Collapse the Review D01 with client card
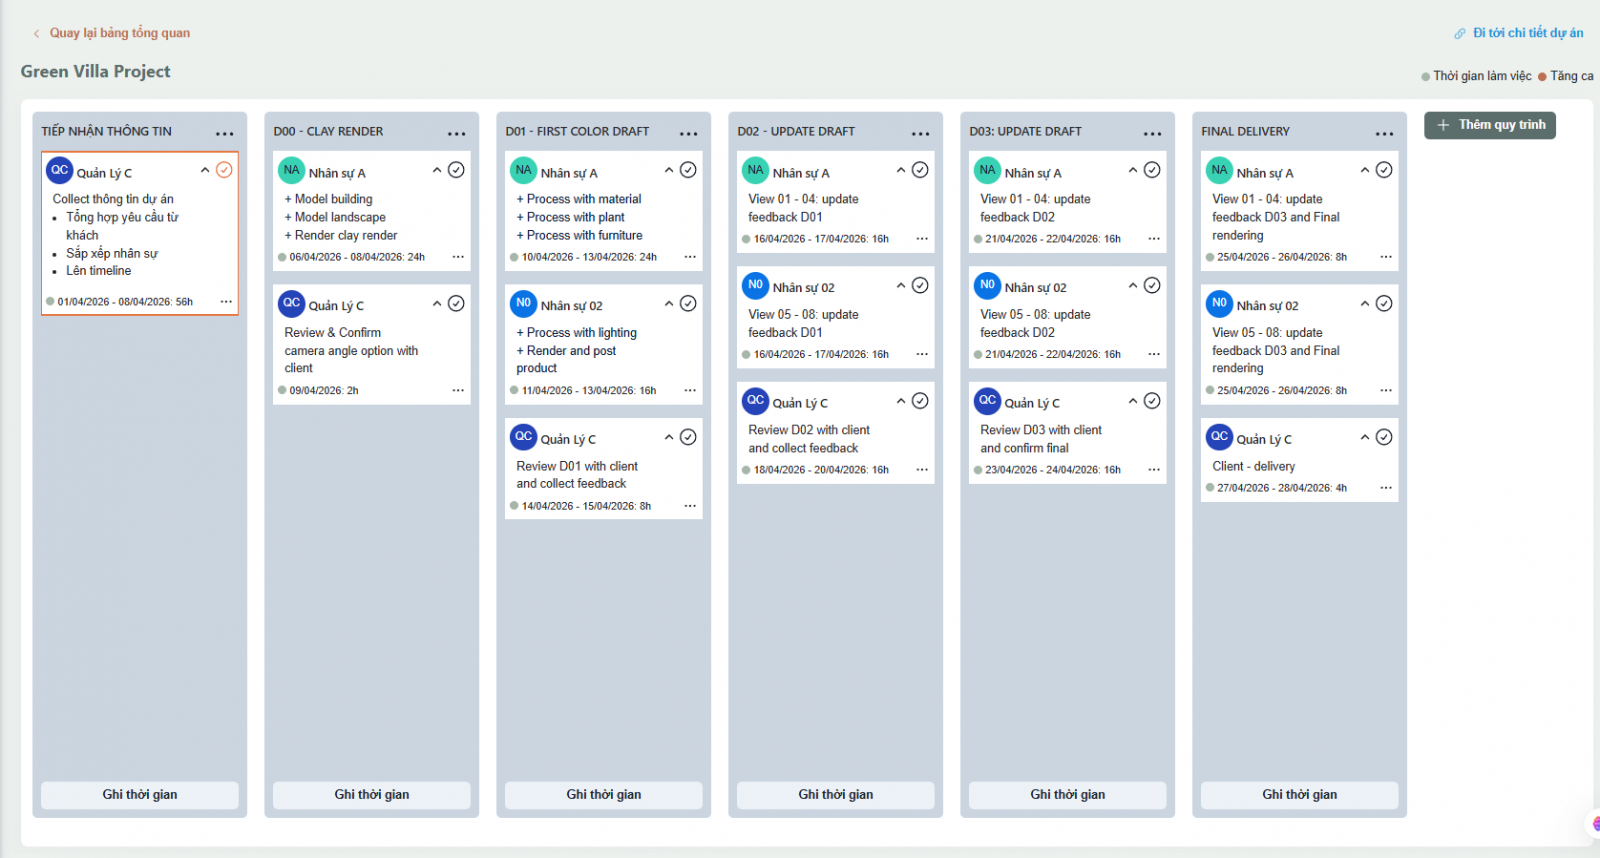1600x858 pixels. tap(669, 437)
